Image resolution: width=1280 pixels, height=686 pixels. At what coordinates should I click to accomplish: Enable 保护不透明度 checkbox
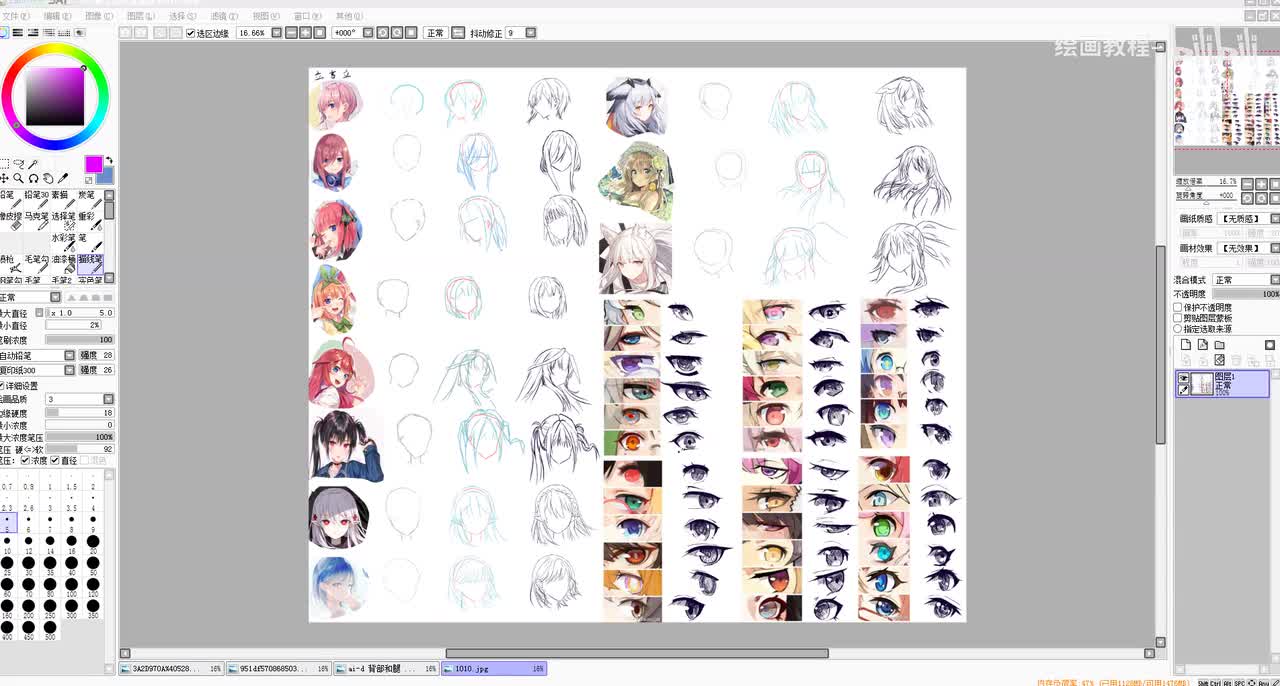(x=1178, y=308)
